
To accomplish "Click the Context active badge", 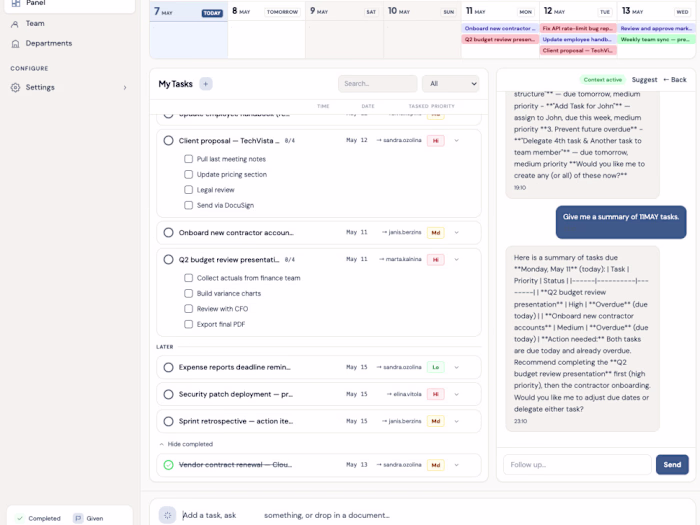I will 603,79.
